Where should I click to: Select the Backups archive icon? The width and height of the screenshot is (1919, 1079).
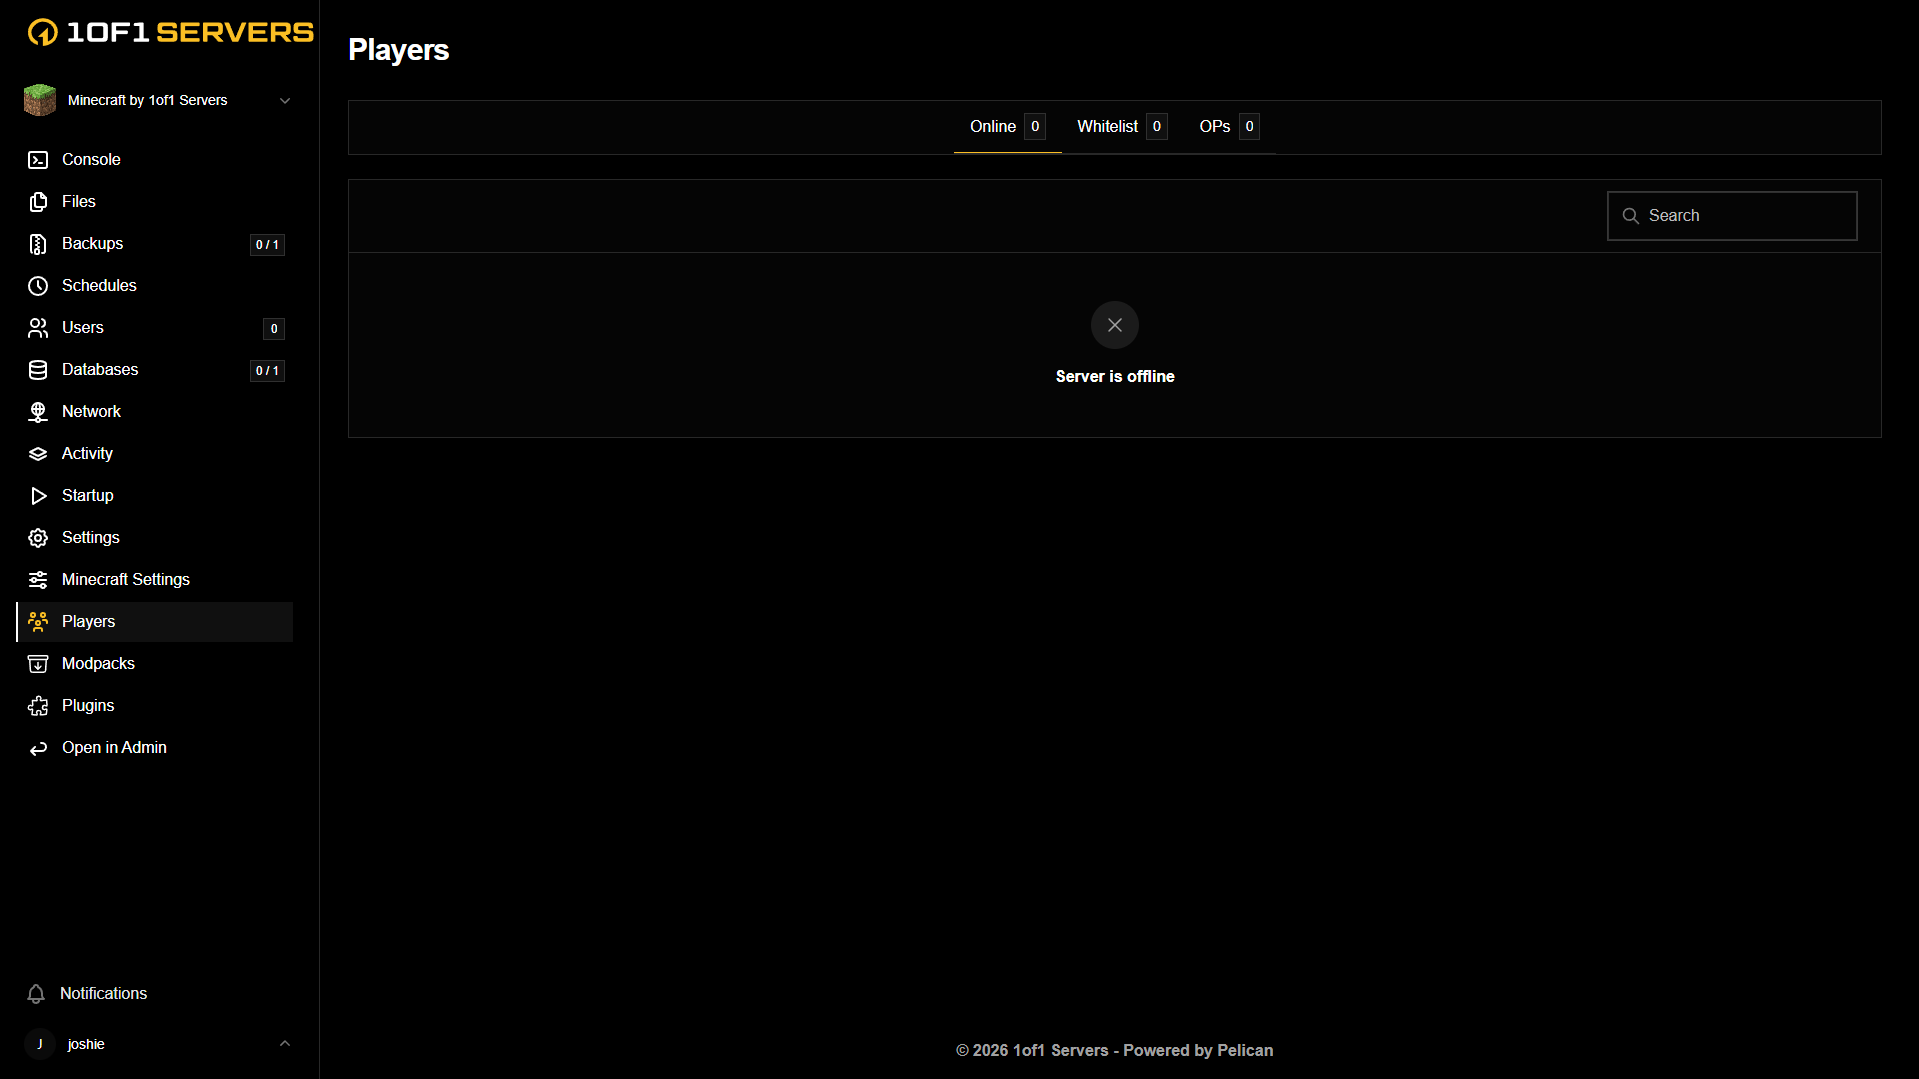click(x=38, y=244)
